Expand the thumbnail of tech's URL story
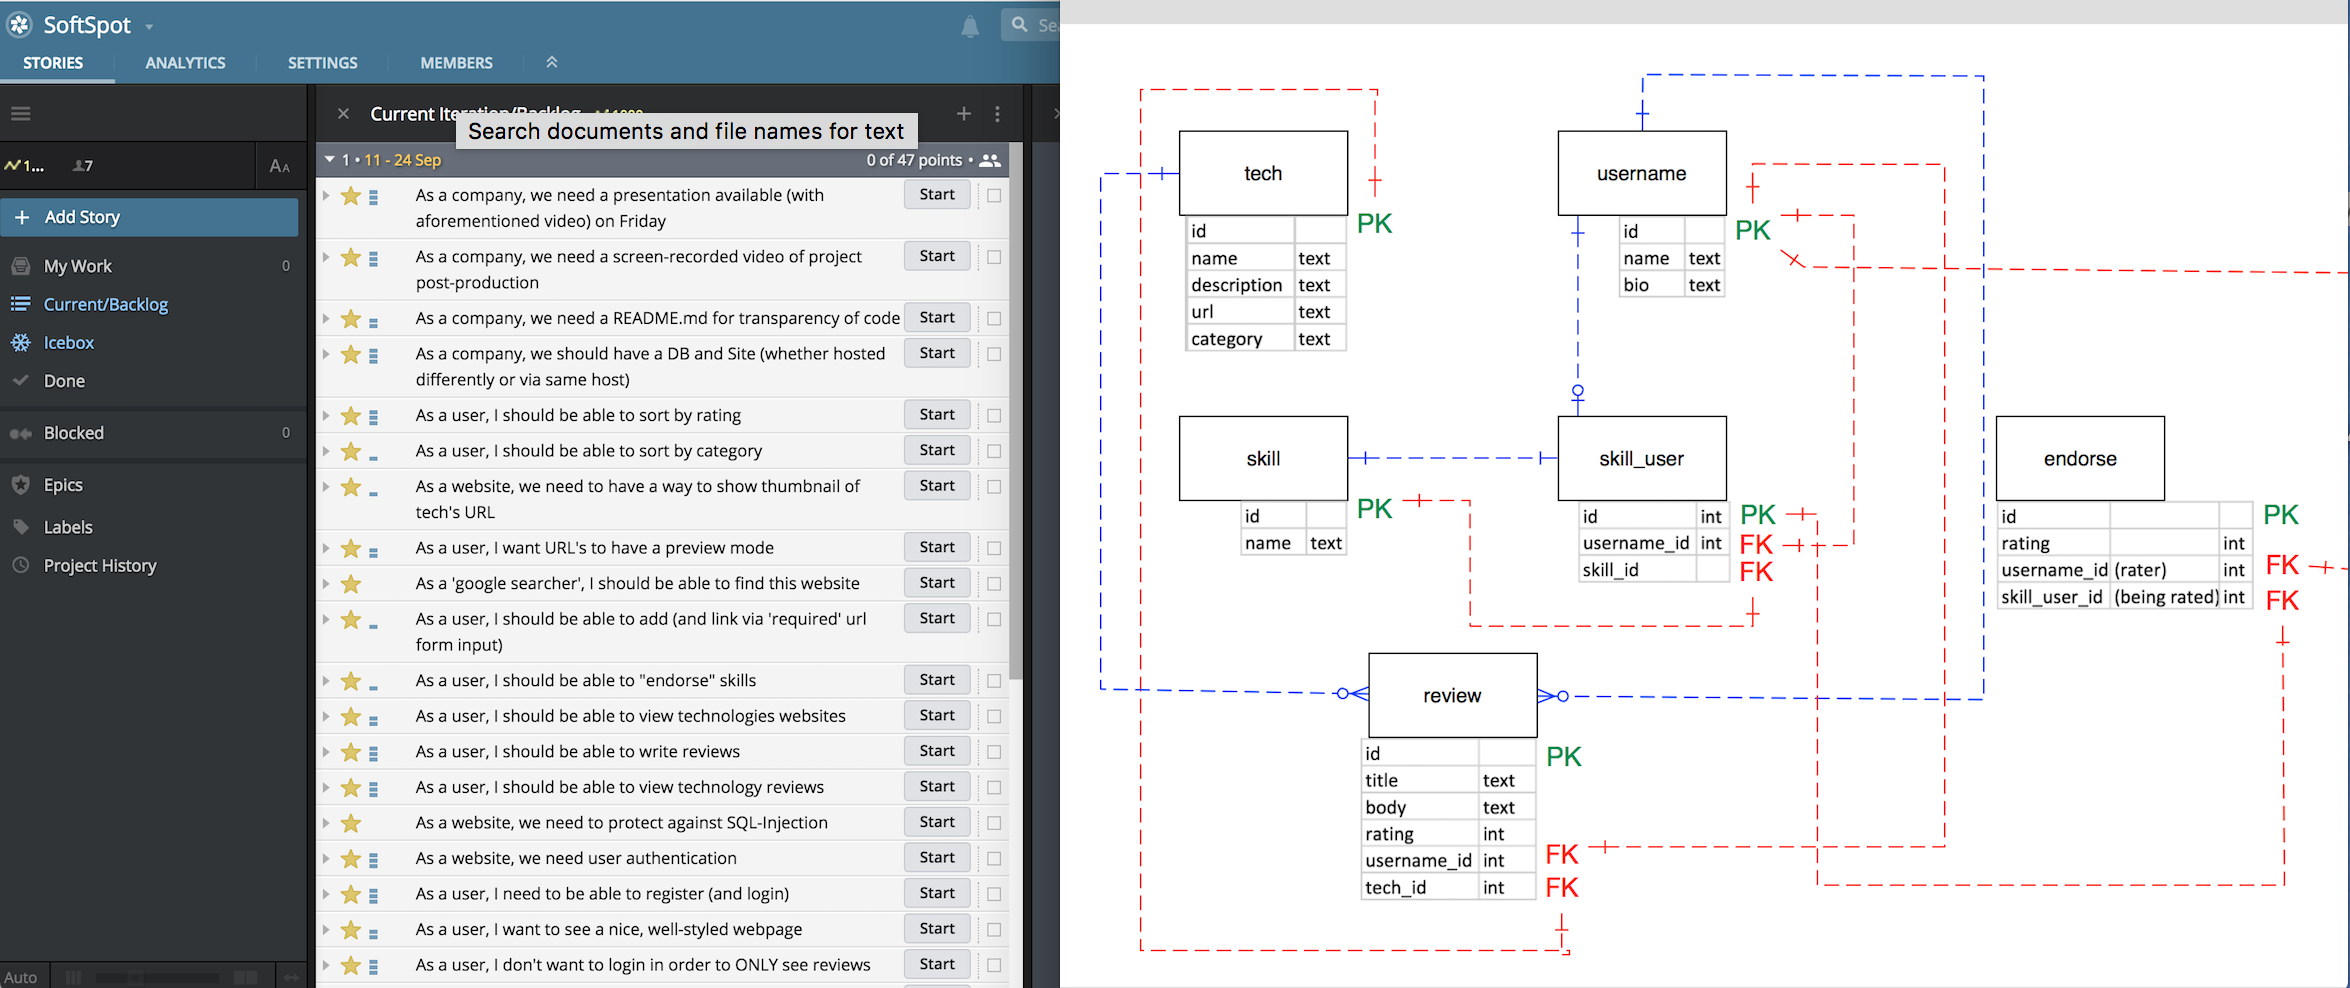The image size is (2350, 988). [x=326, y=487]
